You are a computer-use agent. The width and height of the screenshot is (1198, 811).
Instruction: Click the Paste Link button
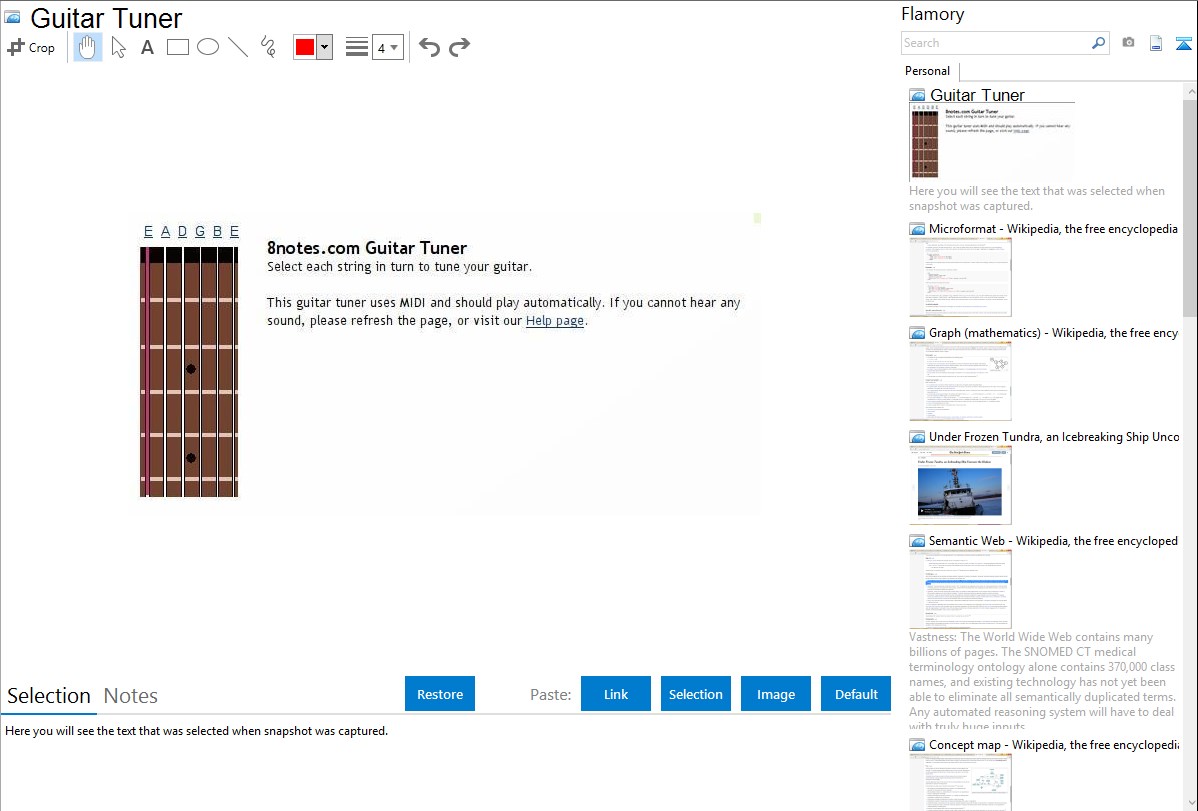point(616,694)
